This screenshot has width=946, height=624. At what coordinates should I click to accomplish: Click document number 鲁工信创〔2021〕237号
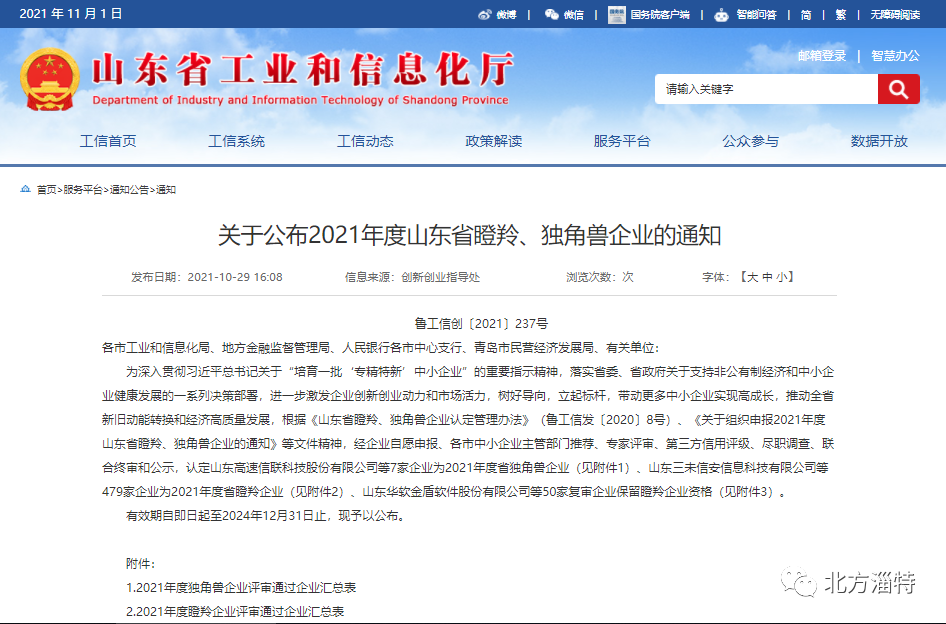point(481,323)
